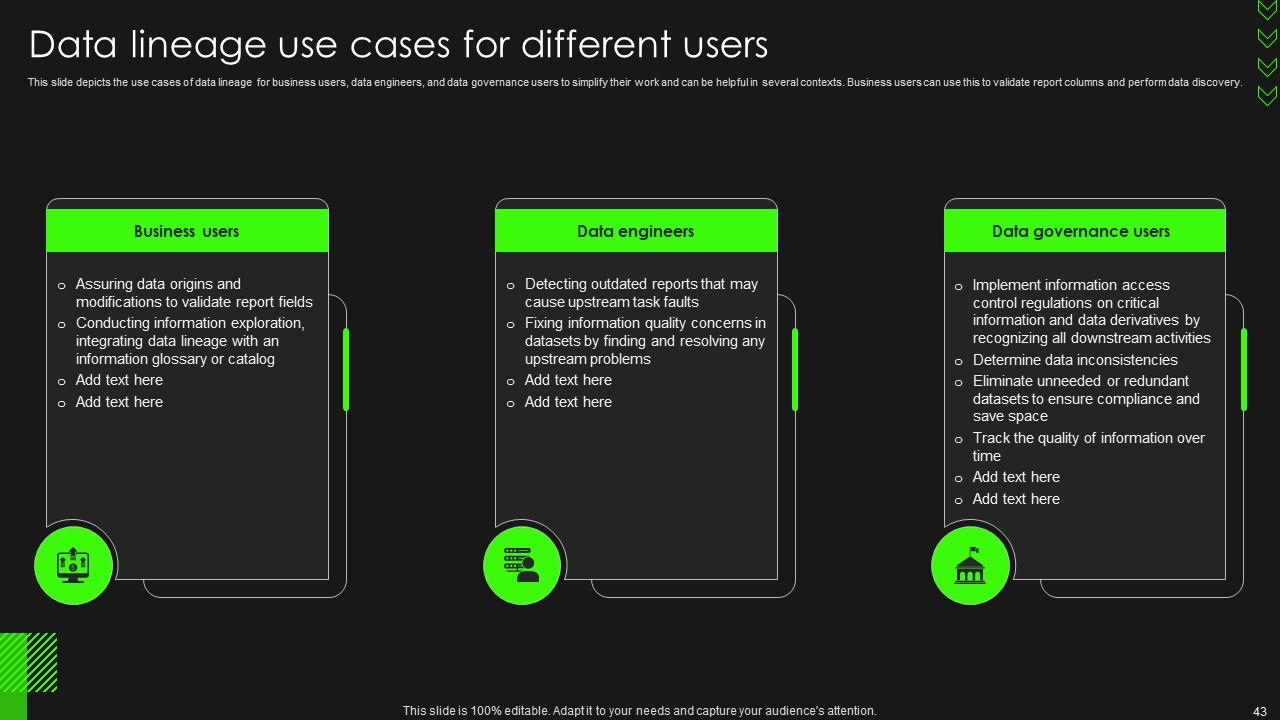
Task: Select the Business users green header
Action: point(187,231)
